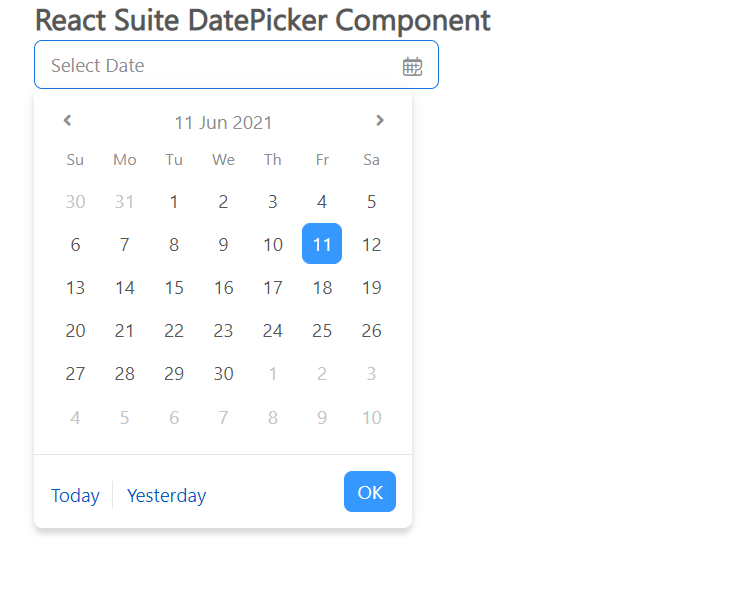Screen dimensions: 751x601
Task: Choose June 30 in the calendar
Action: (x=223, y=374)
